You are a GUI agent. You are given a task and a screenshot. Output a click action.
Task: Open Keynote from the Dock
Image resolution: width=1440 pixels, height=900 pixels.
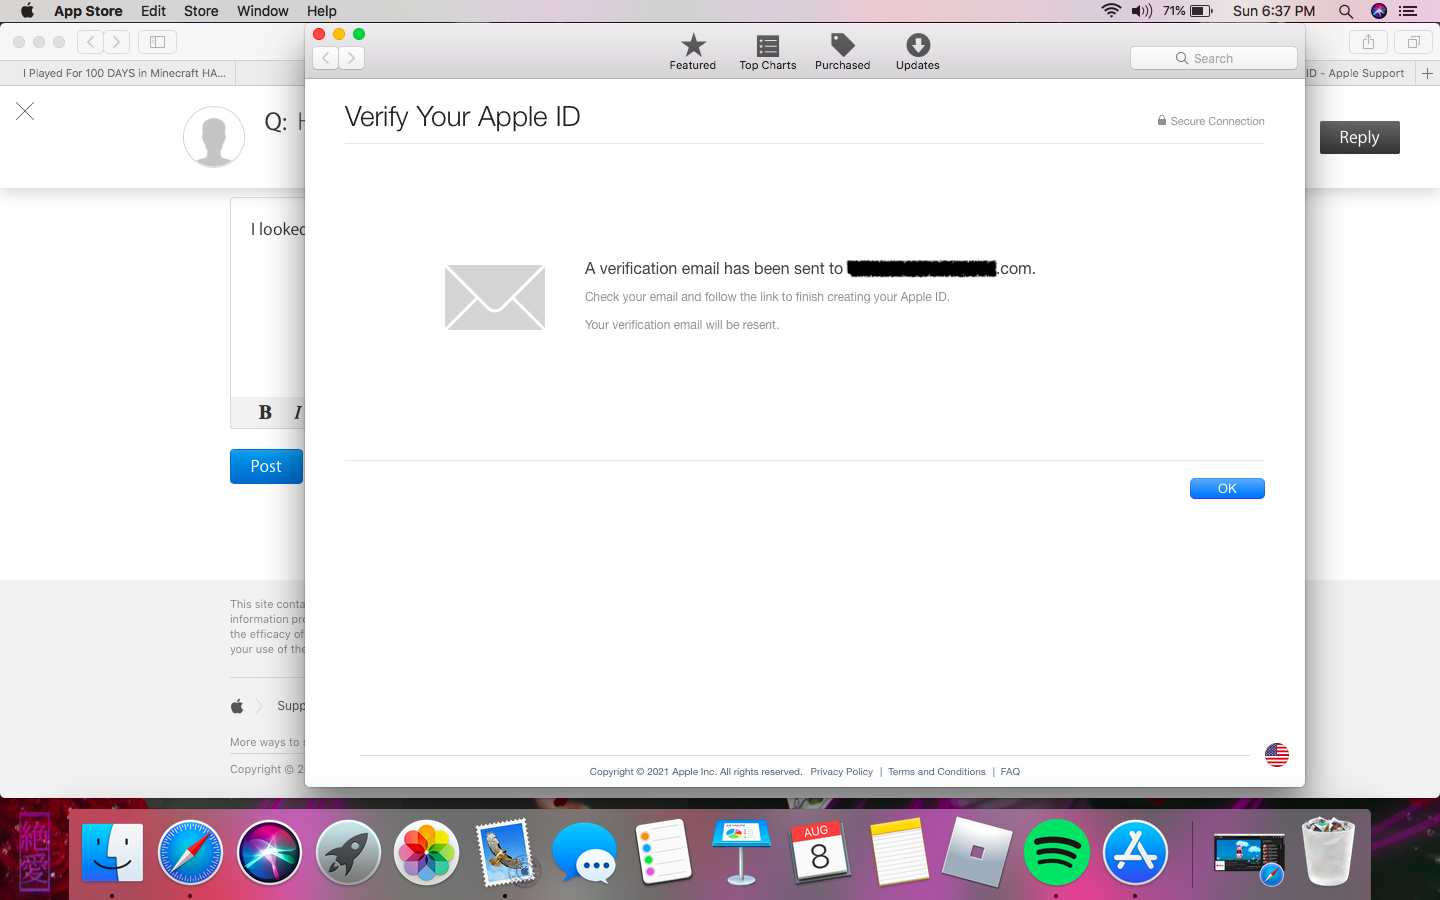coord(741,853)
